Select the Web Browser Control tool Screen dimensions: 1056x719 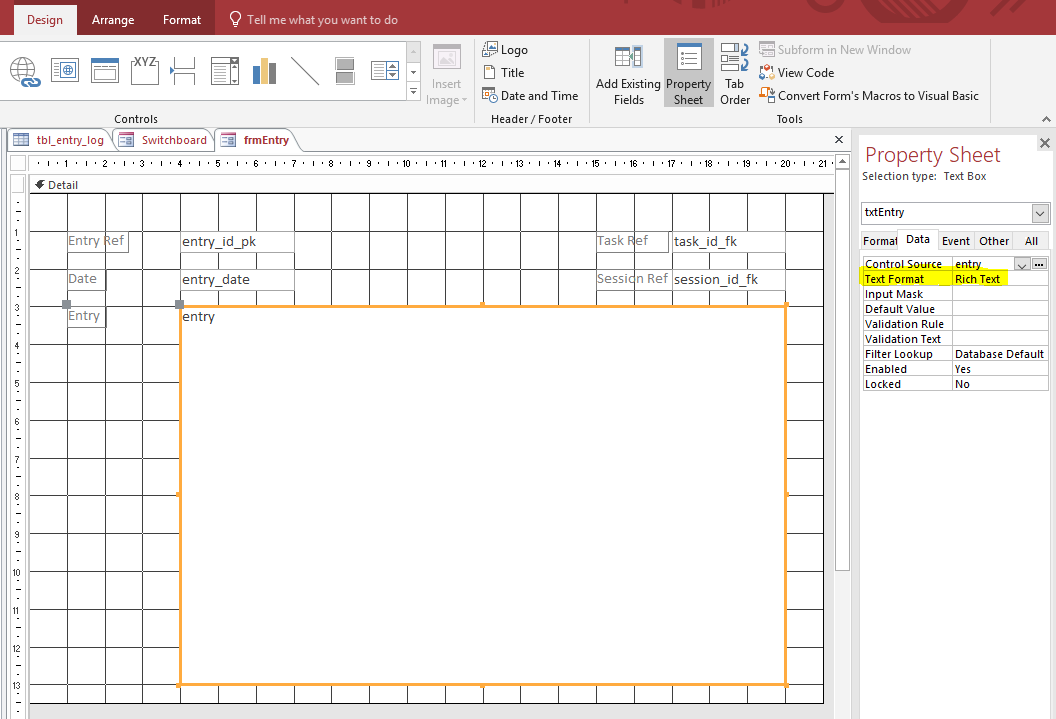tap(64, 70)
